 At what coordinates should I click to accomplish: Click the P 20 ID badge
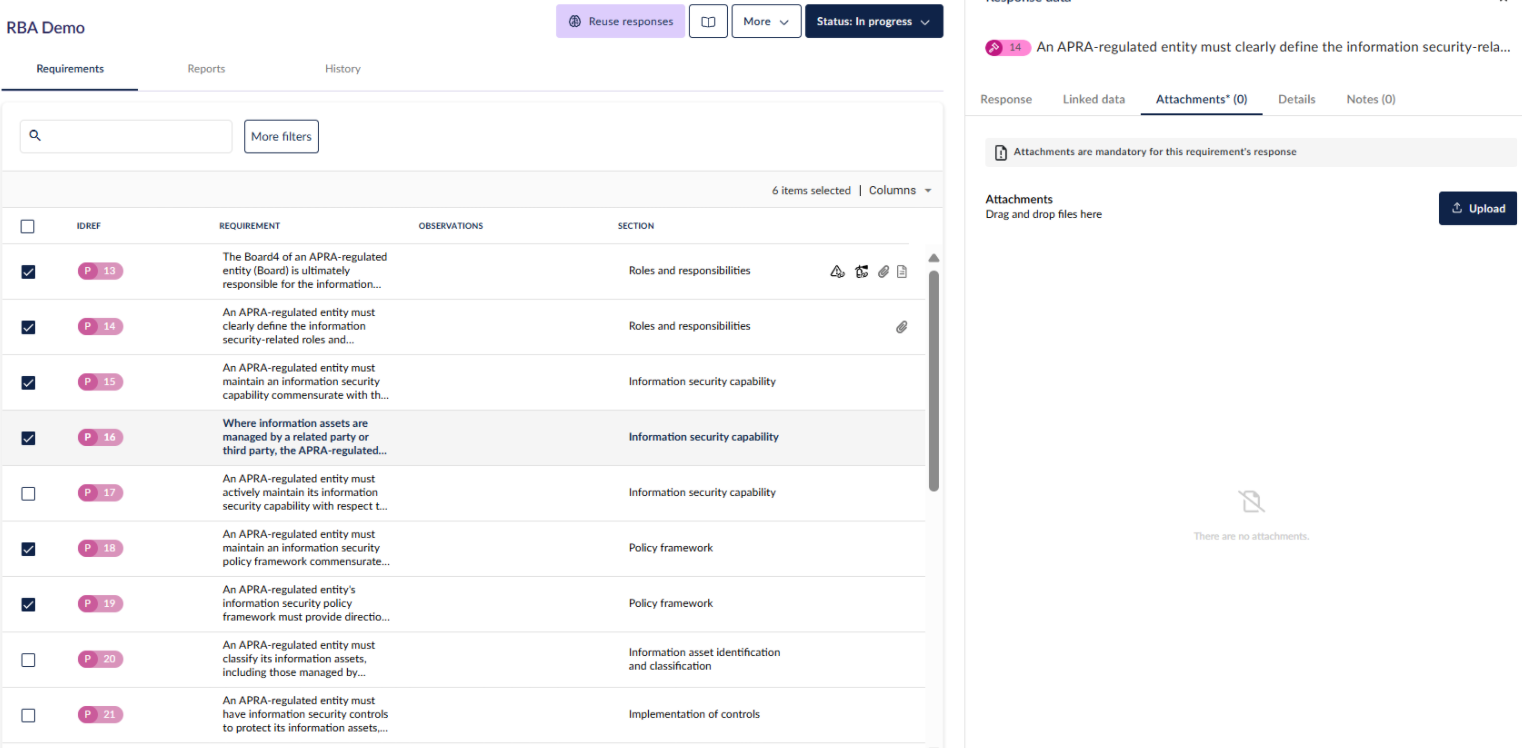pyautogui.click(x=101, y=659)
